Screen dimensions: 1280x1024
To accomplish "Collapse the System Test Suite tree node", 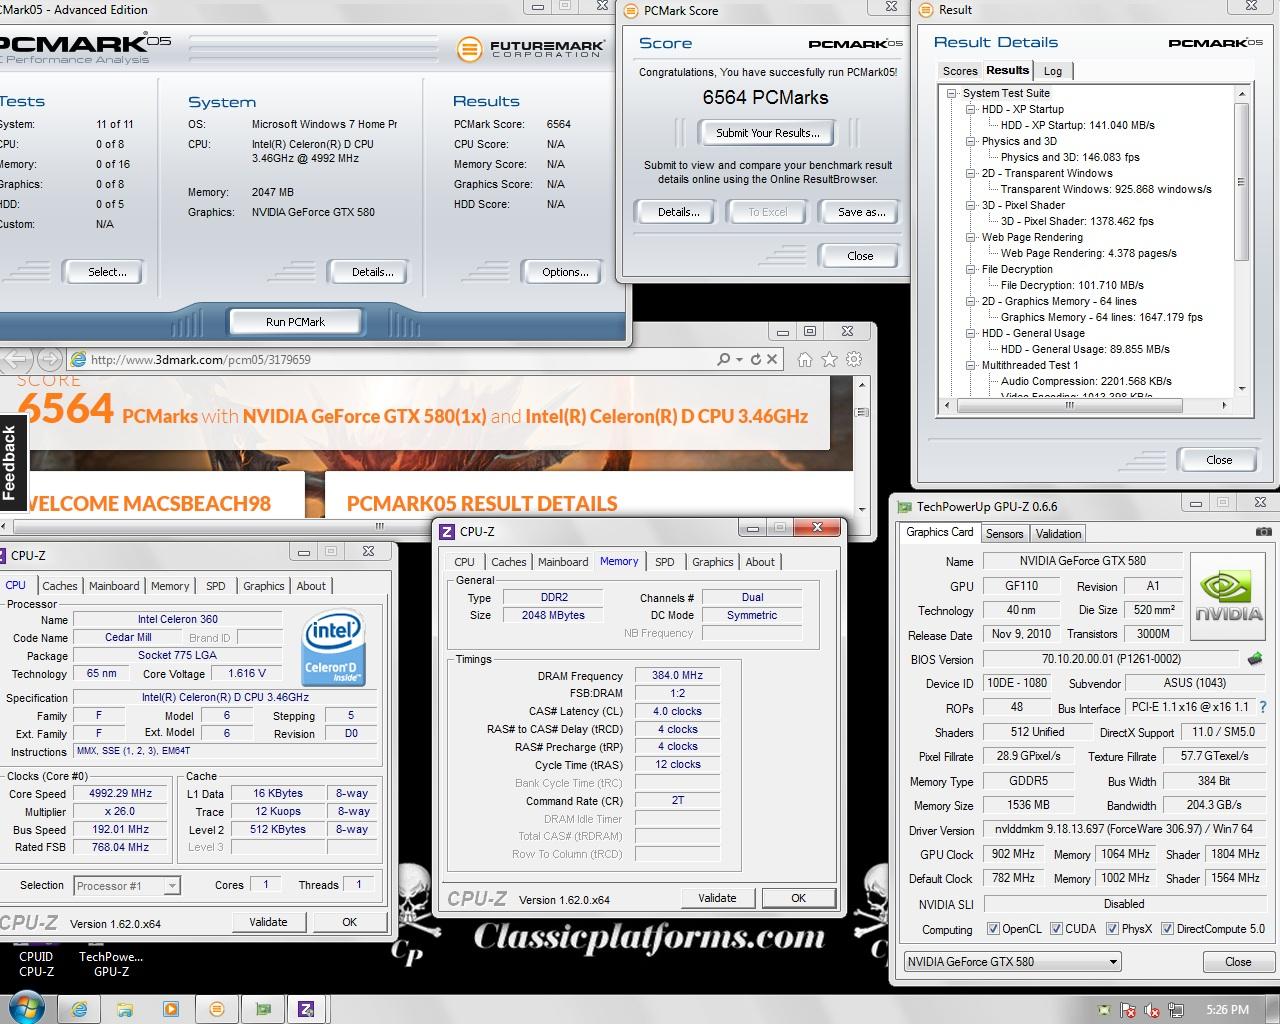I will [x=952, y=93].
